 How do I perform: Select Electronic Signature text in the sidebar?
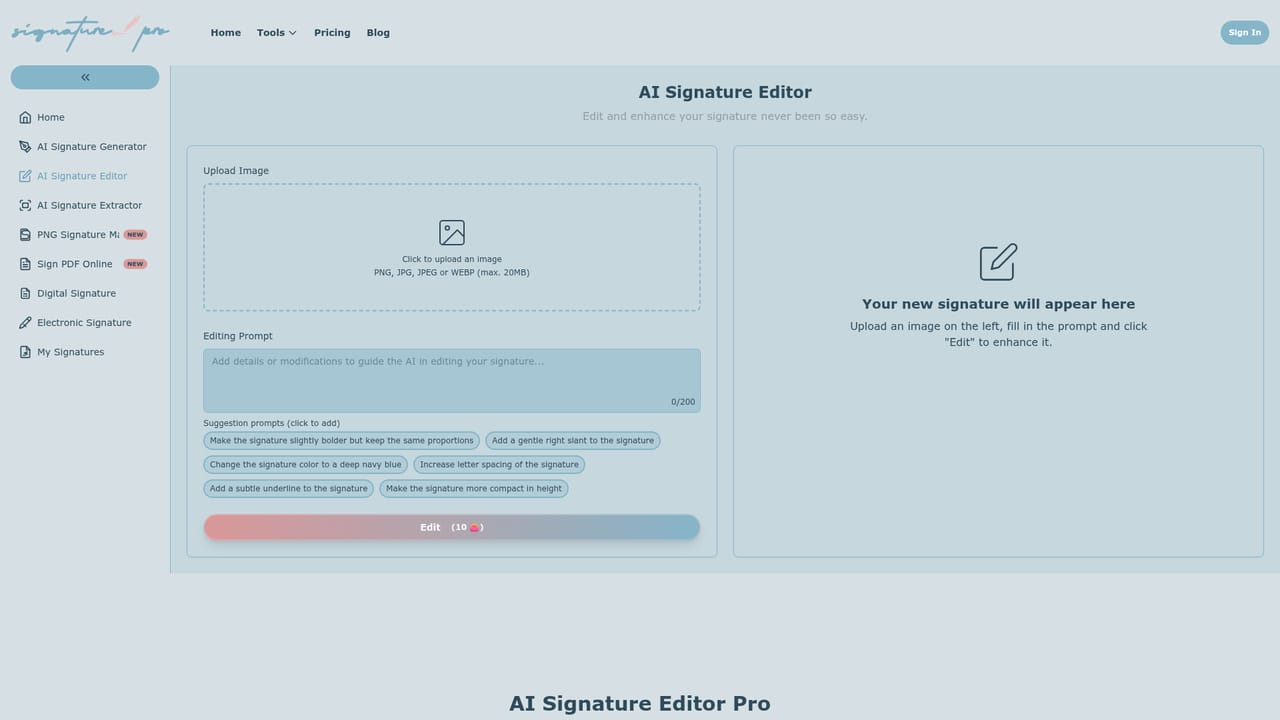tap(84, 323)
